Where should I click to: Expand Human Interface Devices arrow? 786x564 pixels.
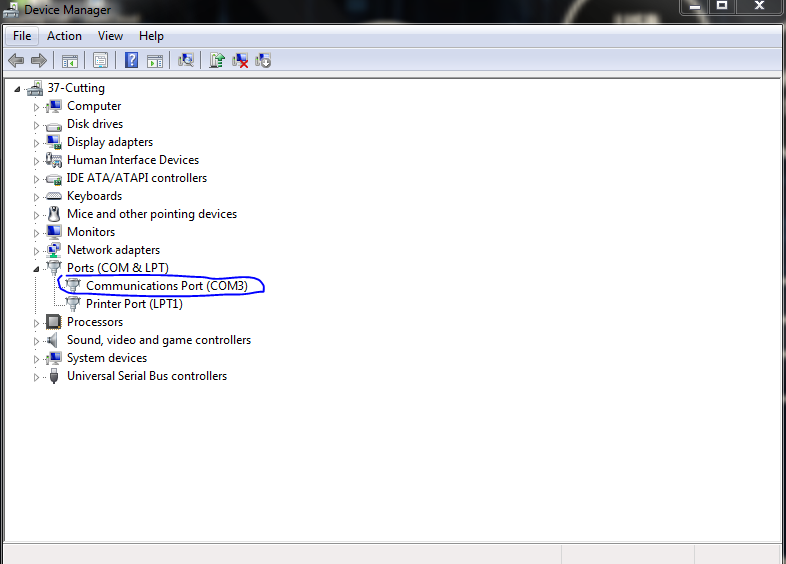coord(36,161)
